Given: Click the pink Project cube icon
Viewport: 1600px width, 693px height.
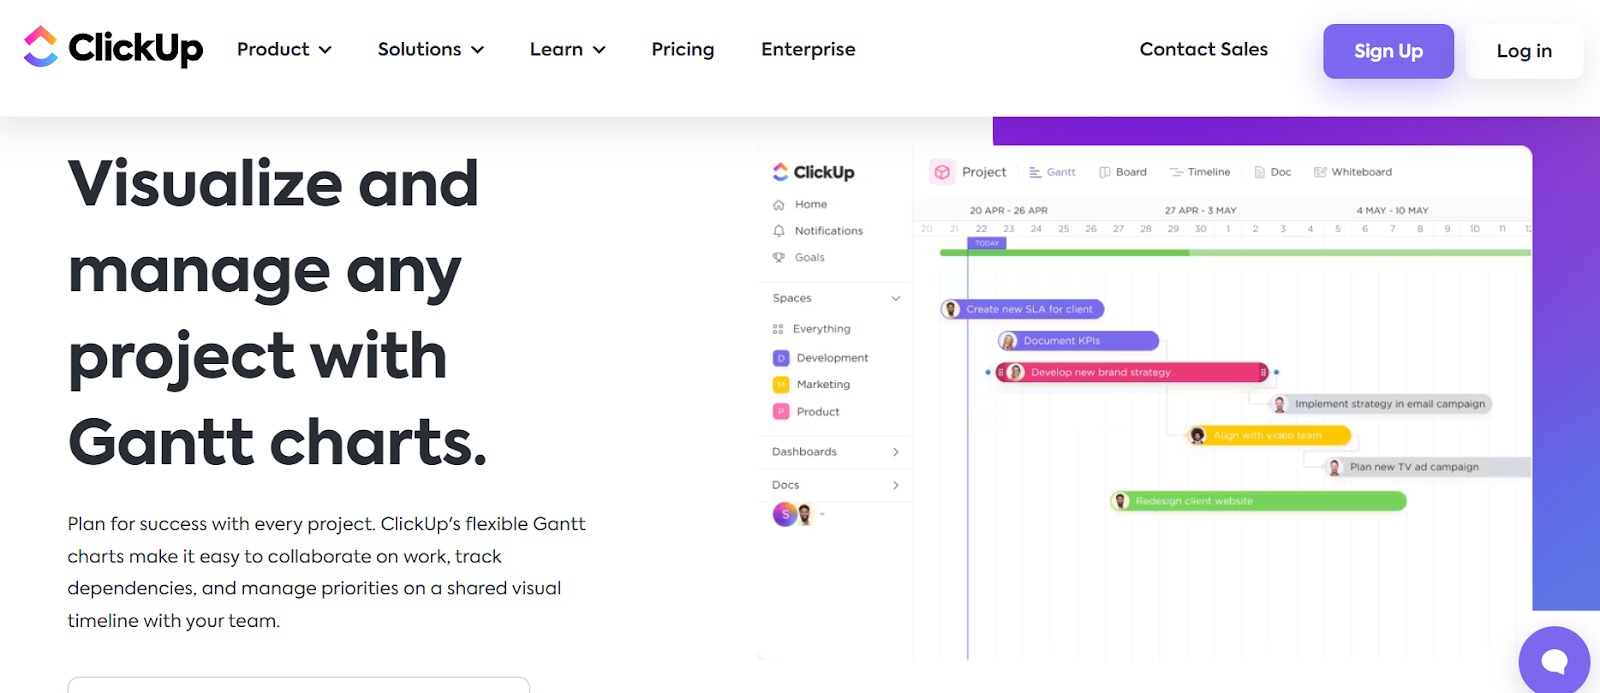Looking at the screenshot, I should coord(942,172).
